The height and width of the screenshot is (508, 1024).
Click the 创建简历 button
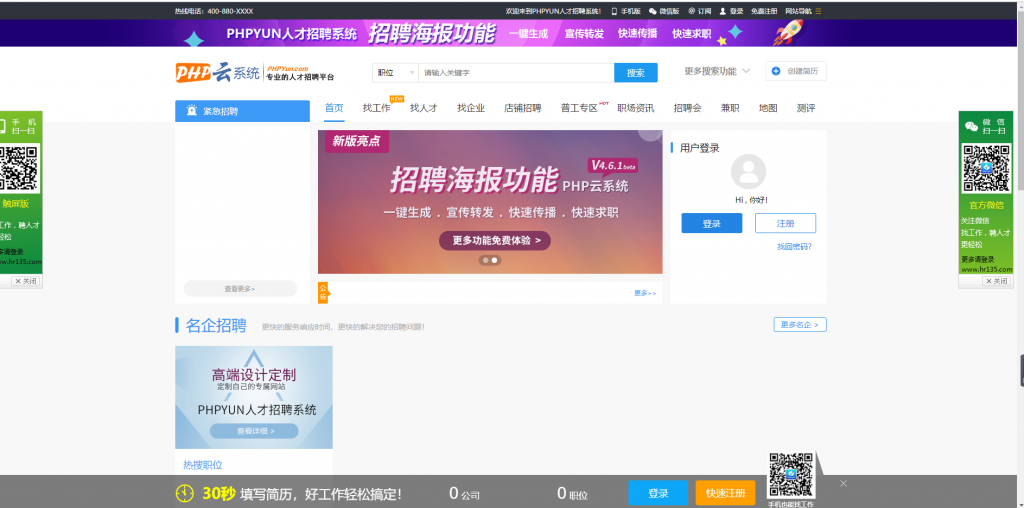(795, 71)
